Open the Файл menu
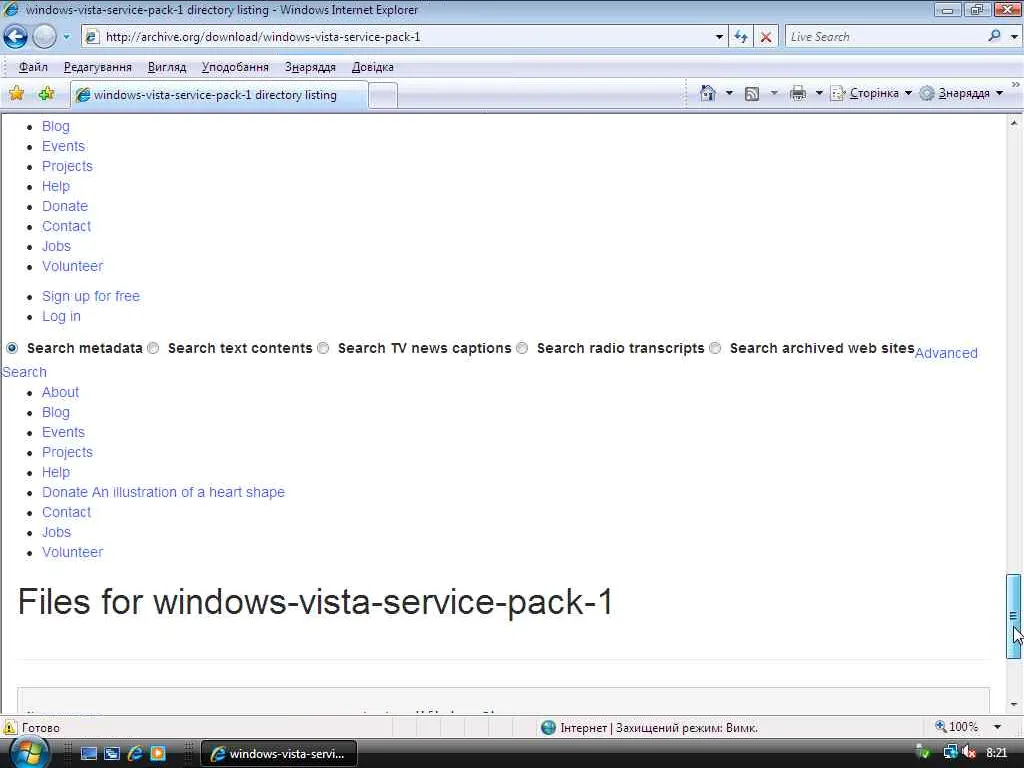 click(x=33, y=67)
